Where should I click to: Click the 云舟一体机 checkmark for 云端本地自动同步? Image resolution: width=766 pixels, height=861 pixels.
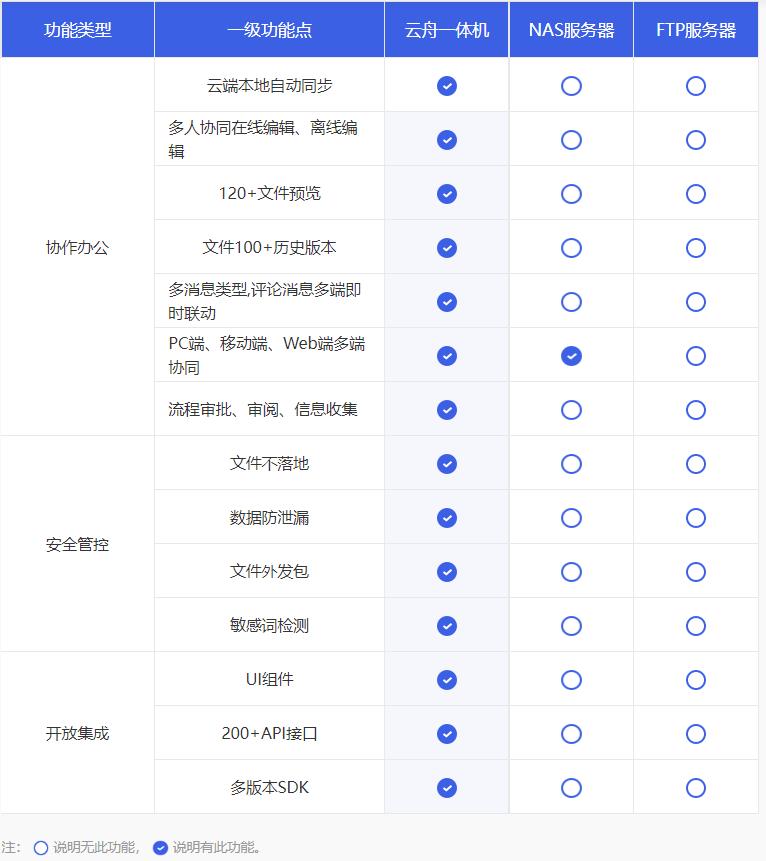[447, 86]
